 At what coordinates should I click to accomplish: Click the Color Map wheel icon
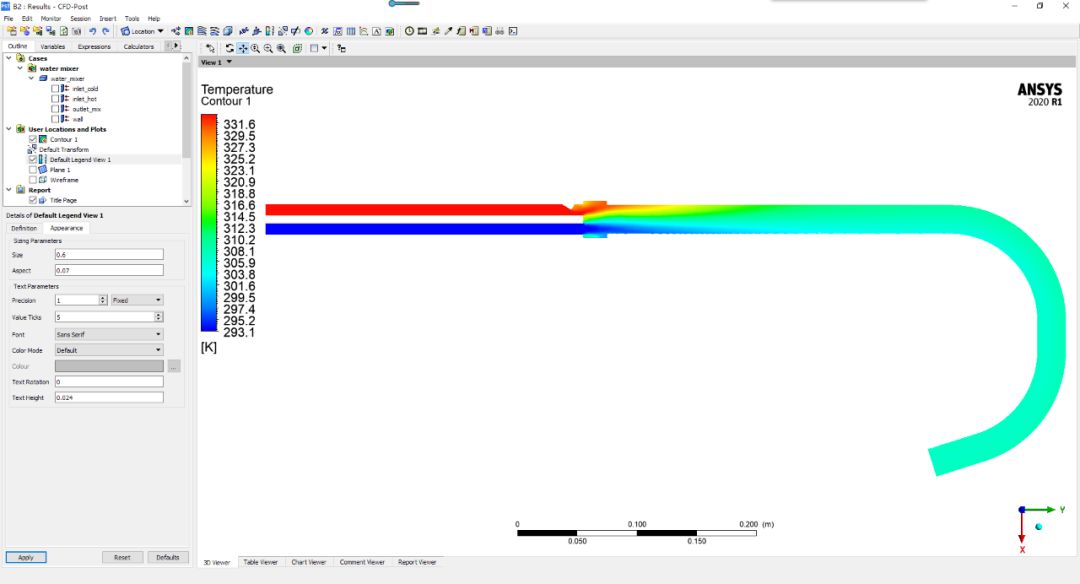point(309,31)
